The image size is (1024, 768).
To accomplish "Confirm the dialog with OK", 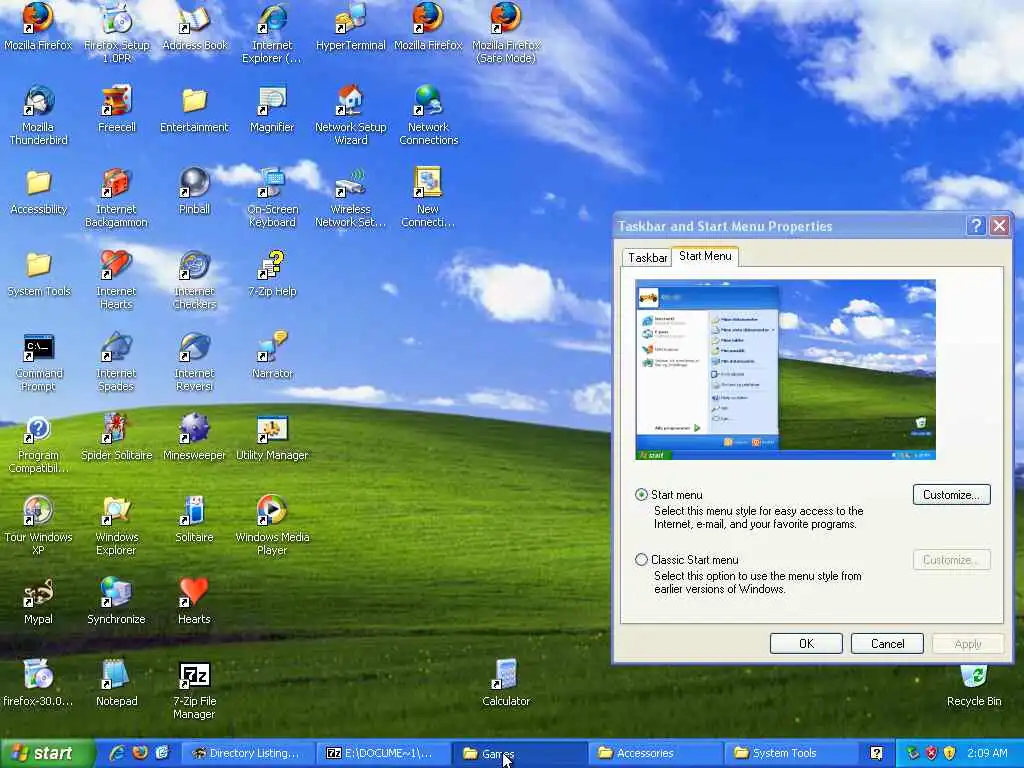I will click(x=807, y=643).
